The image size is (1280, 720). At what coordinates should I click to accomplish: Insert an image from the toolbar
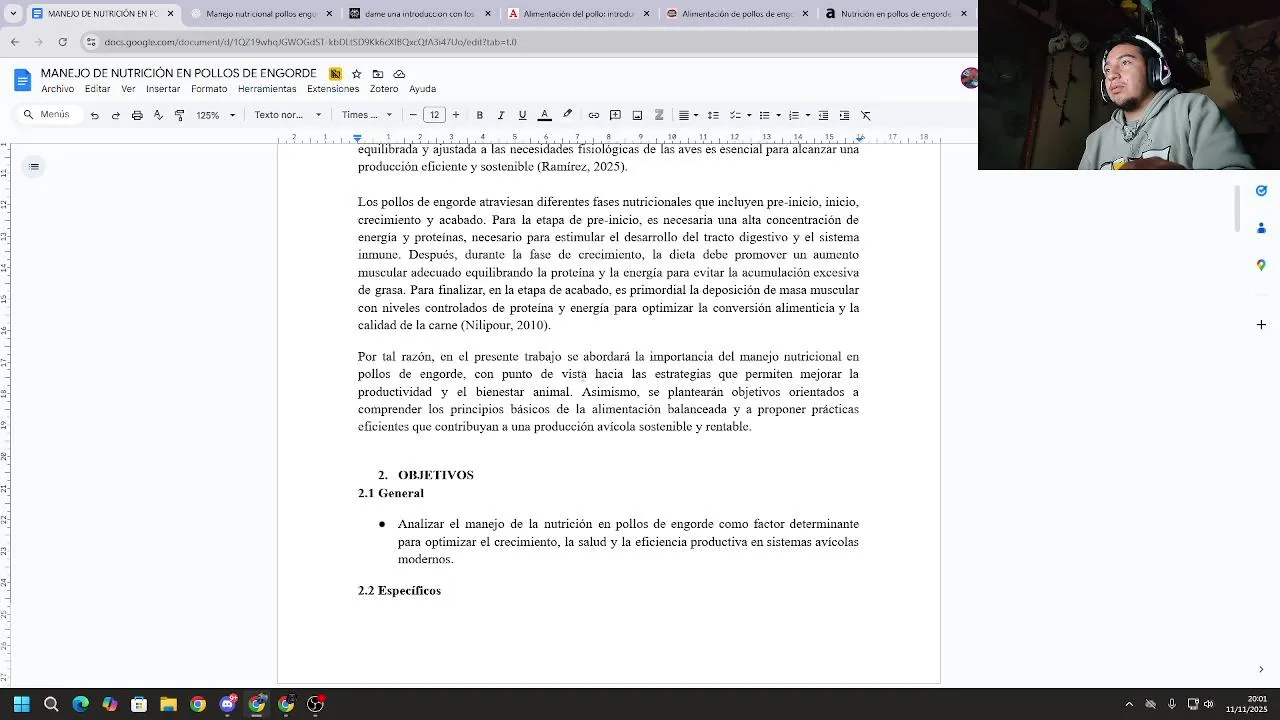point(637,115)
